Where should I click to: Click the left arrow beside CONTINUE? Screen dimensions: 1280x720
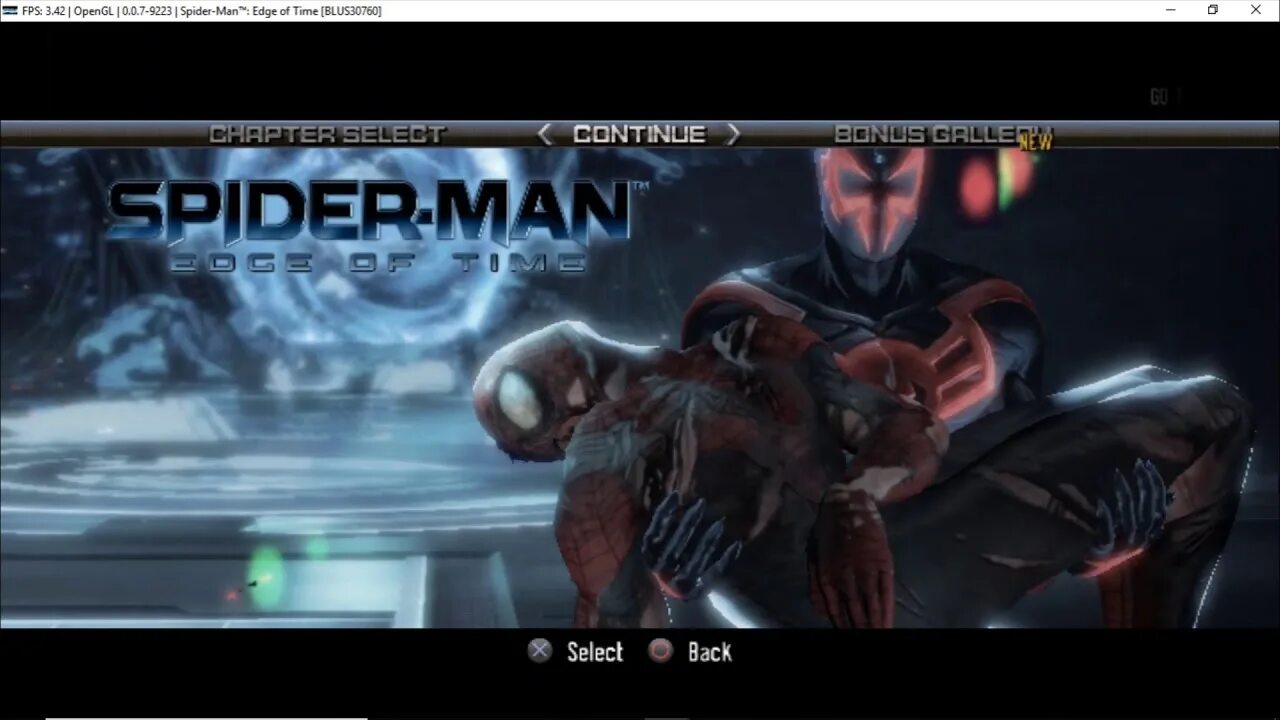pos(545,134)
